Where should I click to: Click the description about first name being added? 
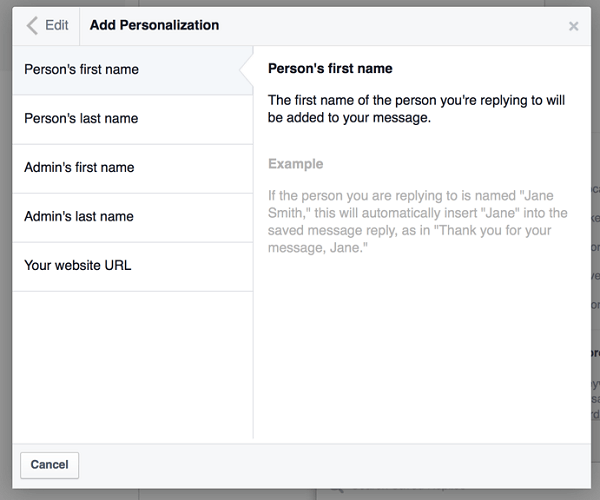[416, 109]
